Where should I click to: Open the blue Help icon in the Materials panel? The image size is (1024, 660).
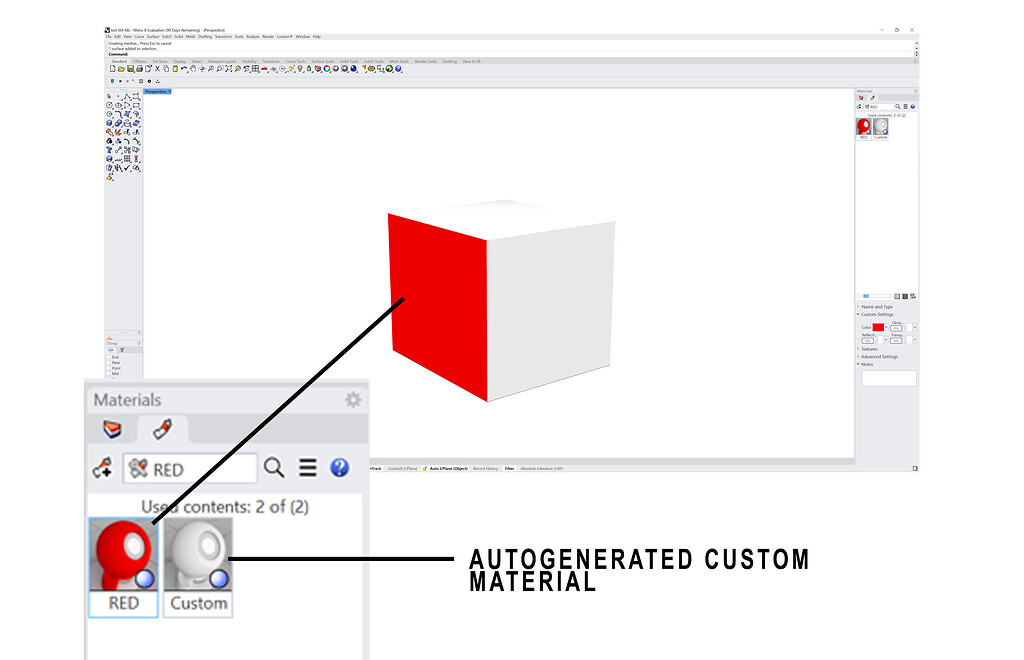pyautogui.click(x=340, y=467)
